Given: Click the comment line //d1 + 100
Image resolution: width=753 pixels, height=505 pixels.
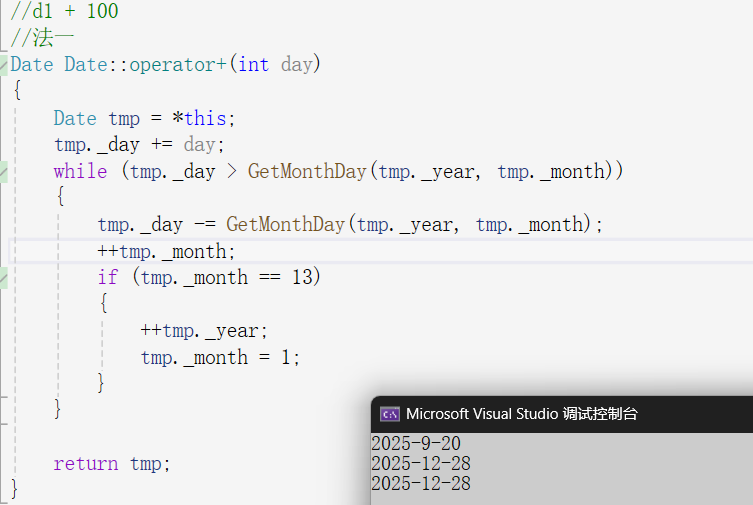Looking at the screenshot, I should (x=64, y=11).
